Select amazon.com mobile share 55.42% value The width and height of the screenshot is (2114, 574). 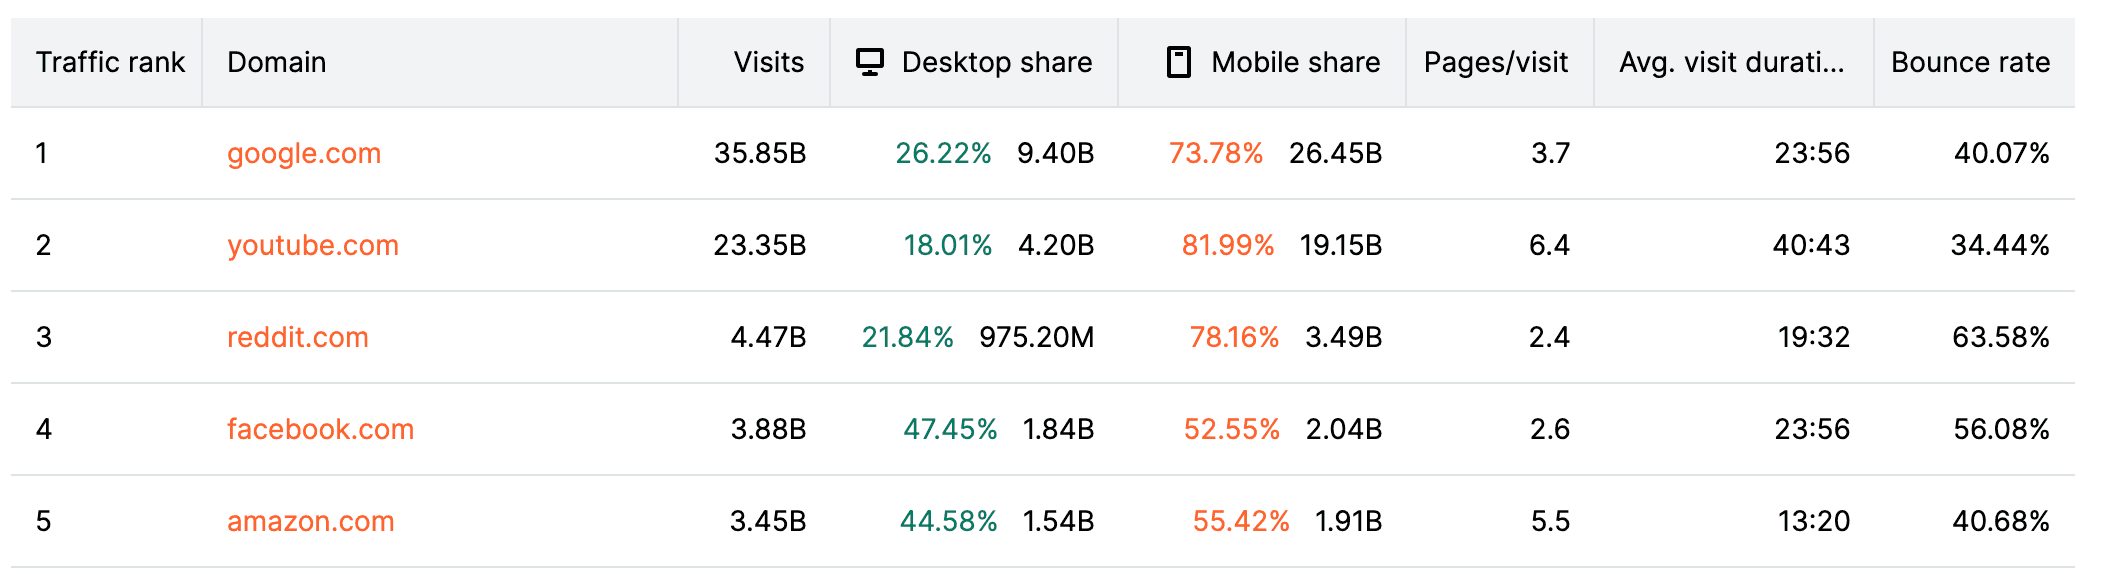click(x=1241, y=521)
